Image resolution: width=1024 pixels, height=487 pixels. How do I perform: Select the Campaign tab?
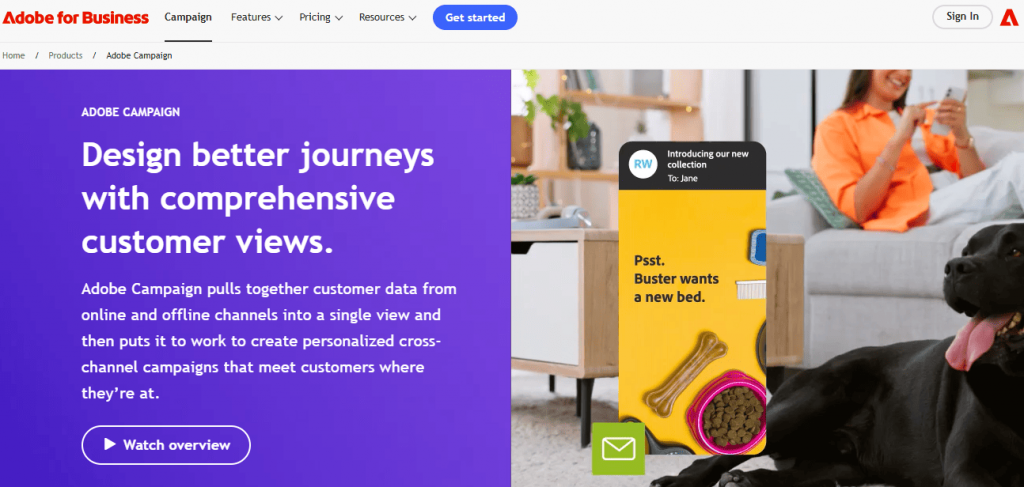click(188, 18)
